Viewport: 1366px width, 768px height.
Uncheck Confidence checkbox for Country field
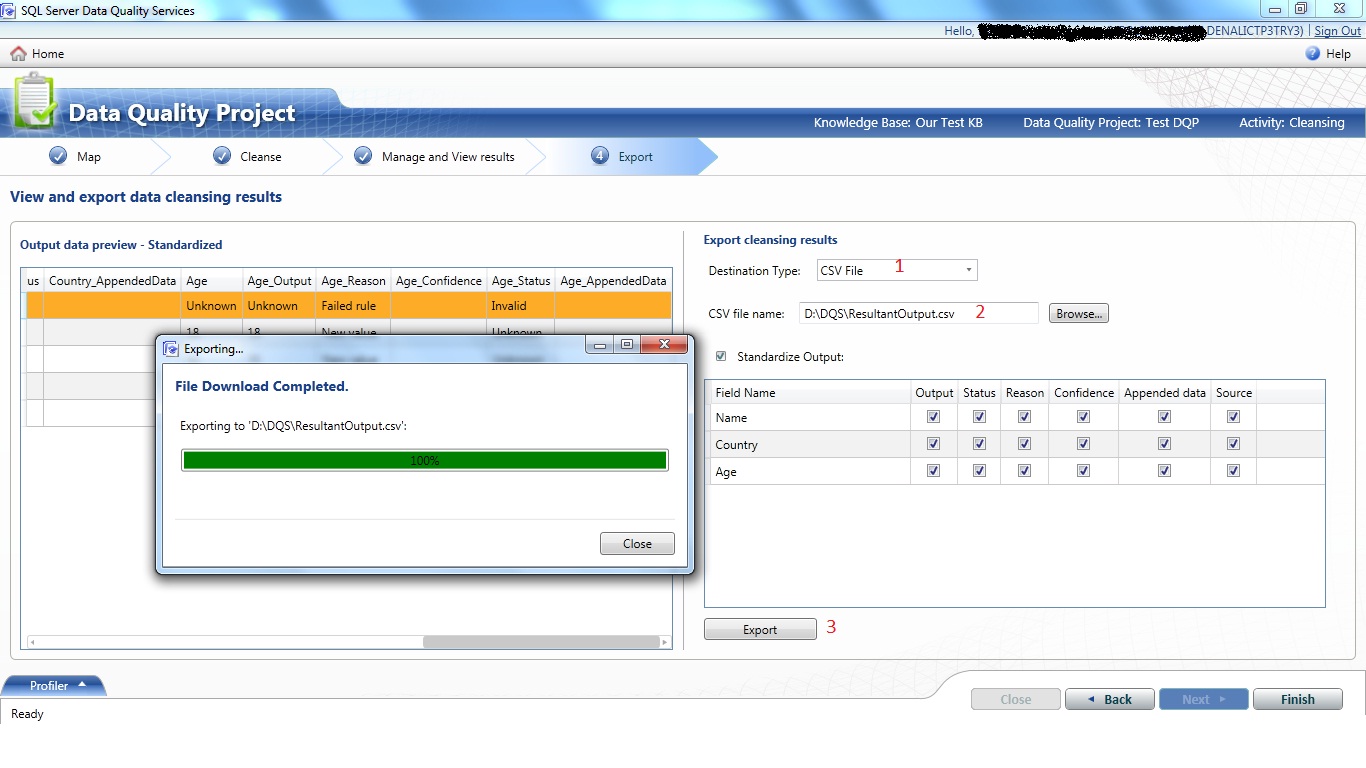[x=1083, y=444]
